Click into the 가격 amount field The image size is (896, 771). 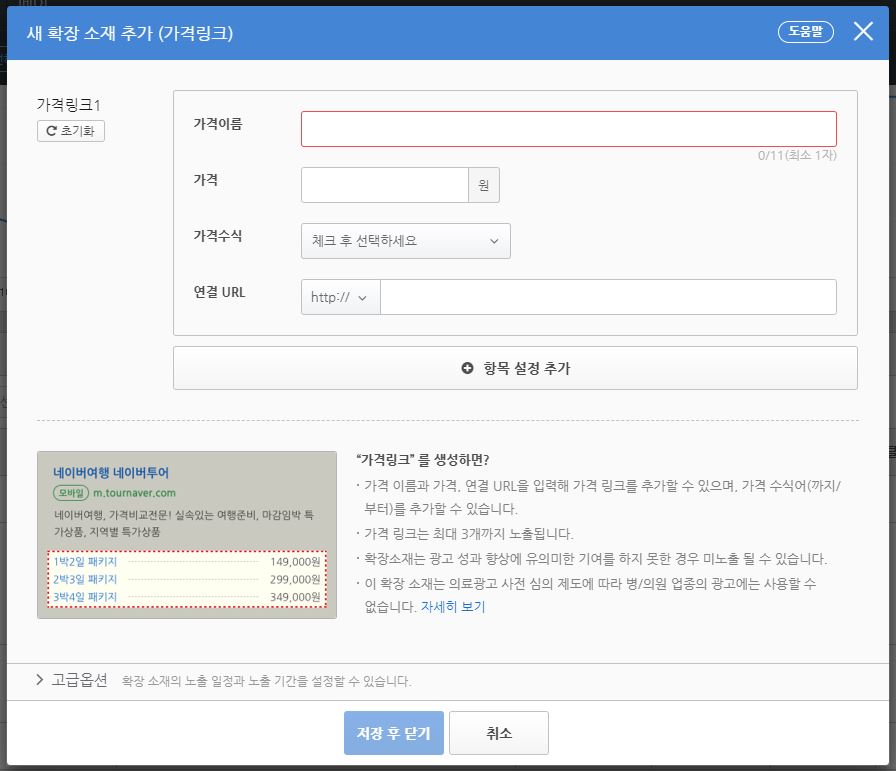384,185
